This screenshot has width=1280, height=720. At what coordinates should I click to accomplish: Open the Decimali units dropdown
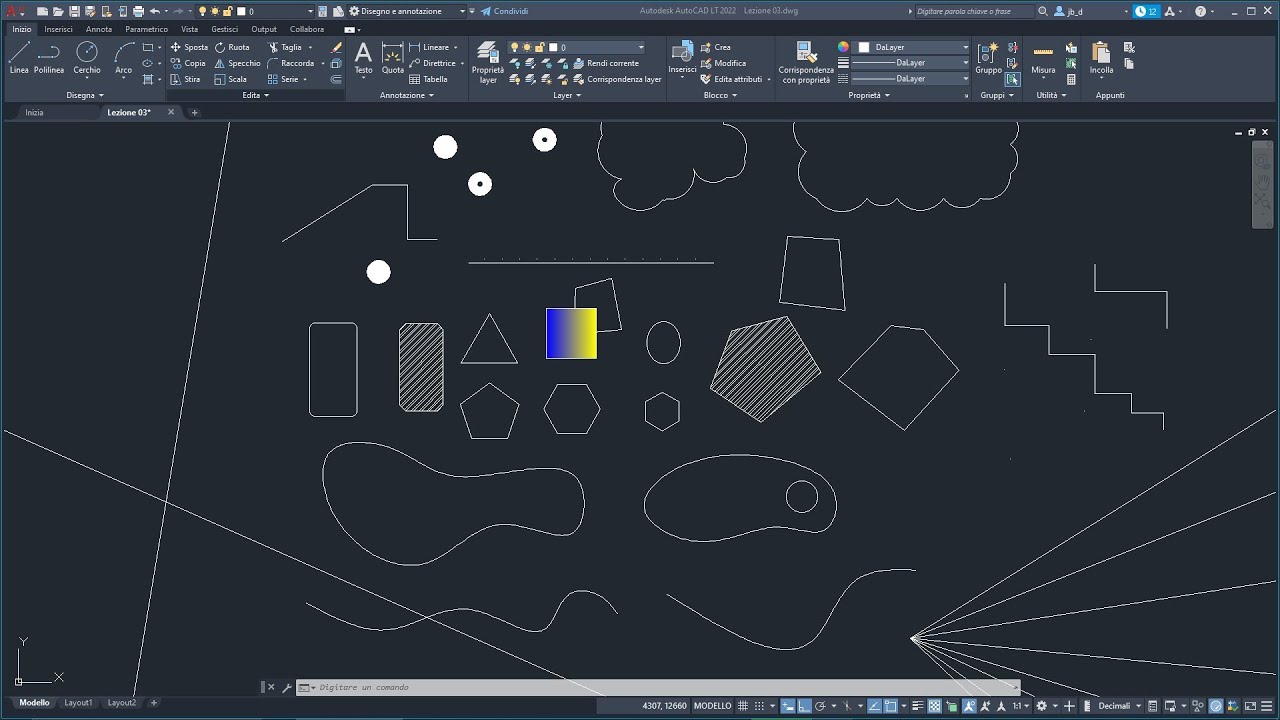(1119, 706)
